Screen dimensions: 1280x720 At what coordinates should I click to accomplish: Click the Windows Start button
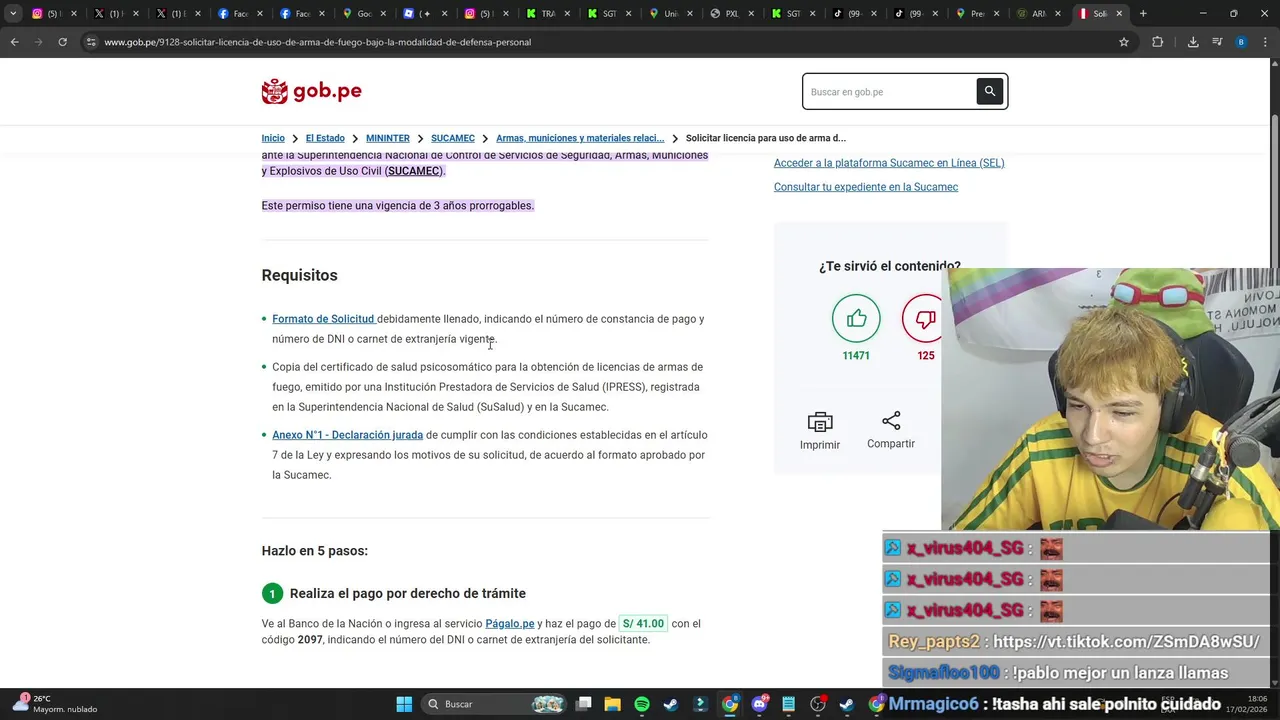(x=404, y=704)
